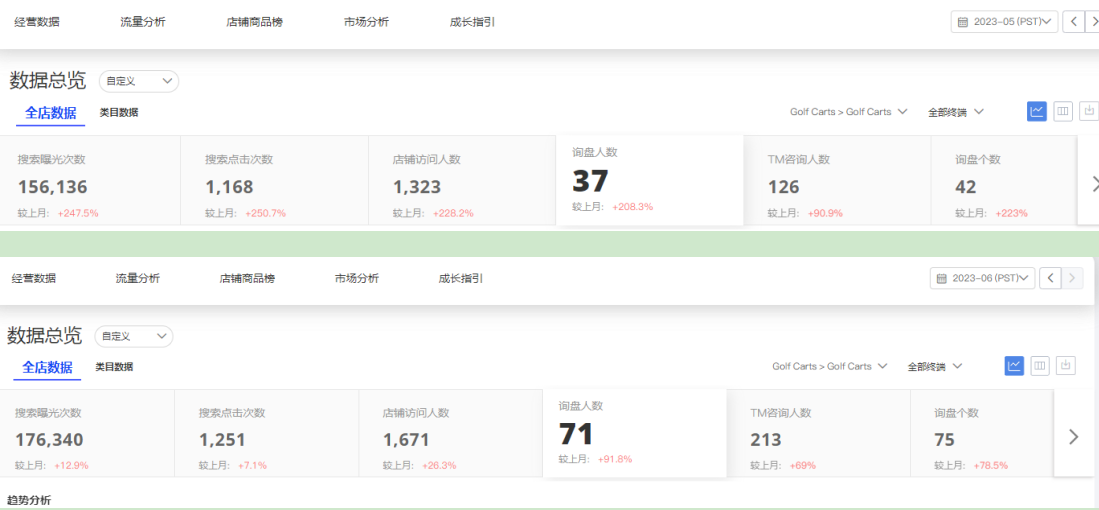
Task: Click download icon in the 2023-06 panel
Action: pyautogui.click(x=1066, y=366)
